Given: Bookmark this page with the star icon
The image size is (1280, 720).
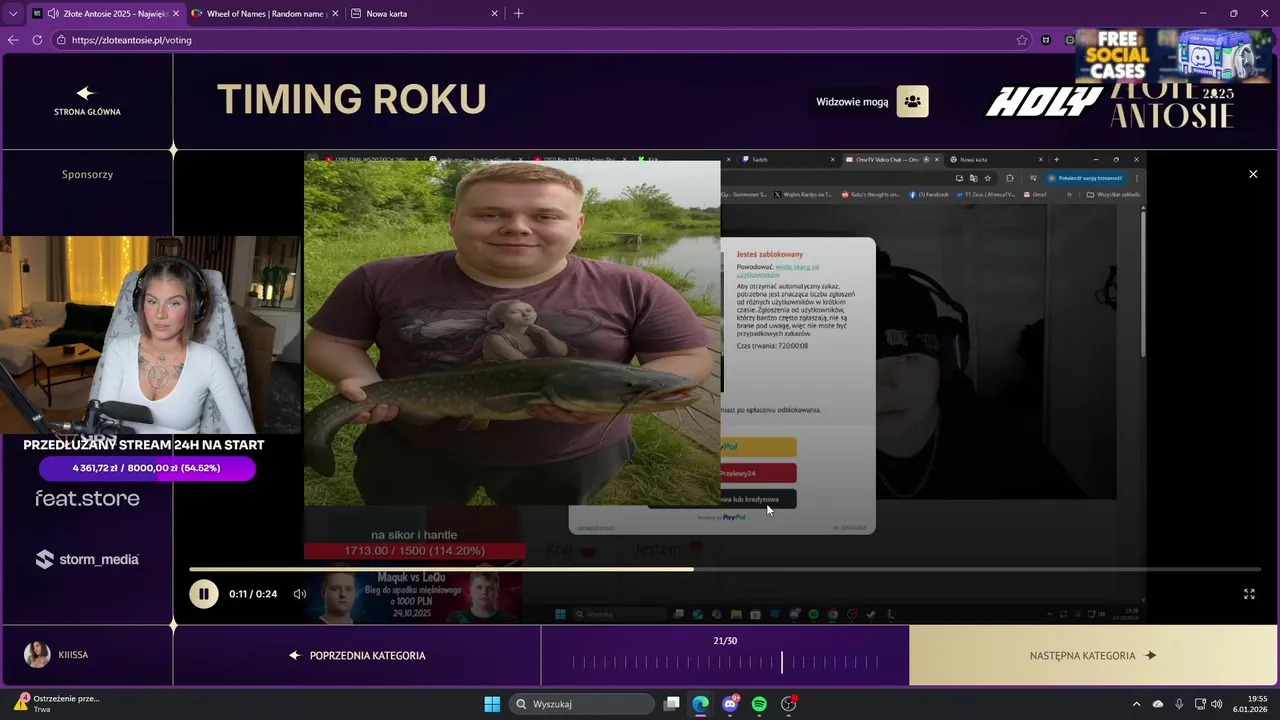Looking at the screenshot, I should [x=1022, y=40].
